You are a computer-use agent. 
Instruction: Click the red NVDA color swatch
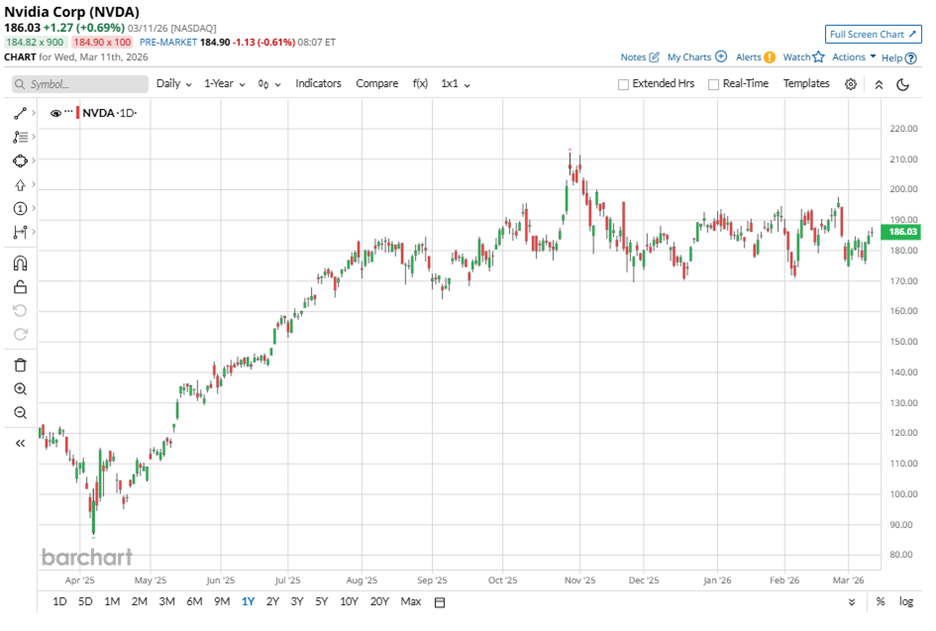[78, 113]
